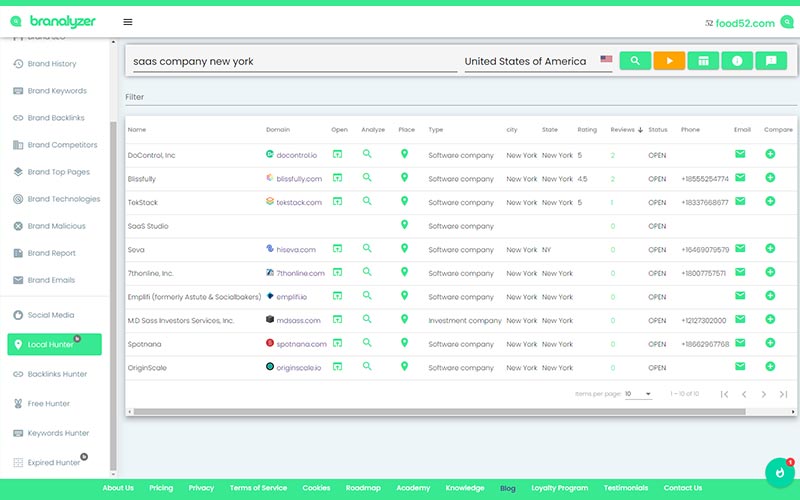Image resolution: width=800 pixels, height=500 pixels.
Task: Click the green info button
Action: click(x=737, y=61)
